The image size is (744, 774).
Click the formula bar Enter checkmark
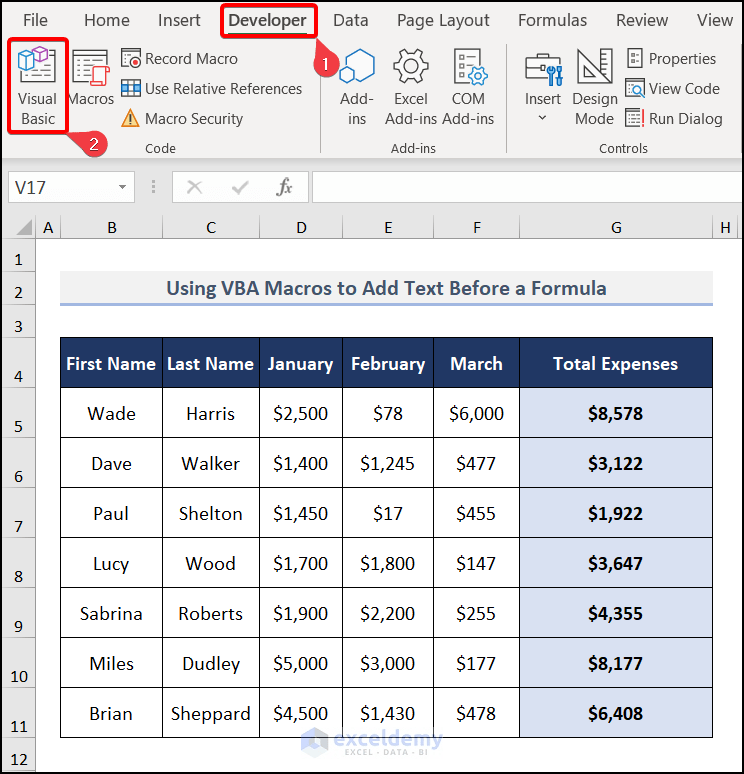240,187
